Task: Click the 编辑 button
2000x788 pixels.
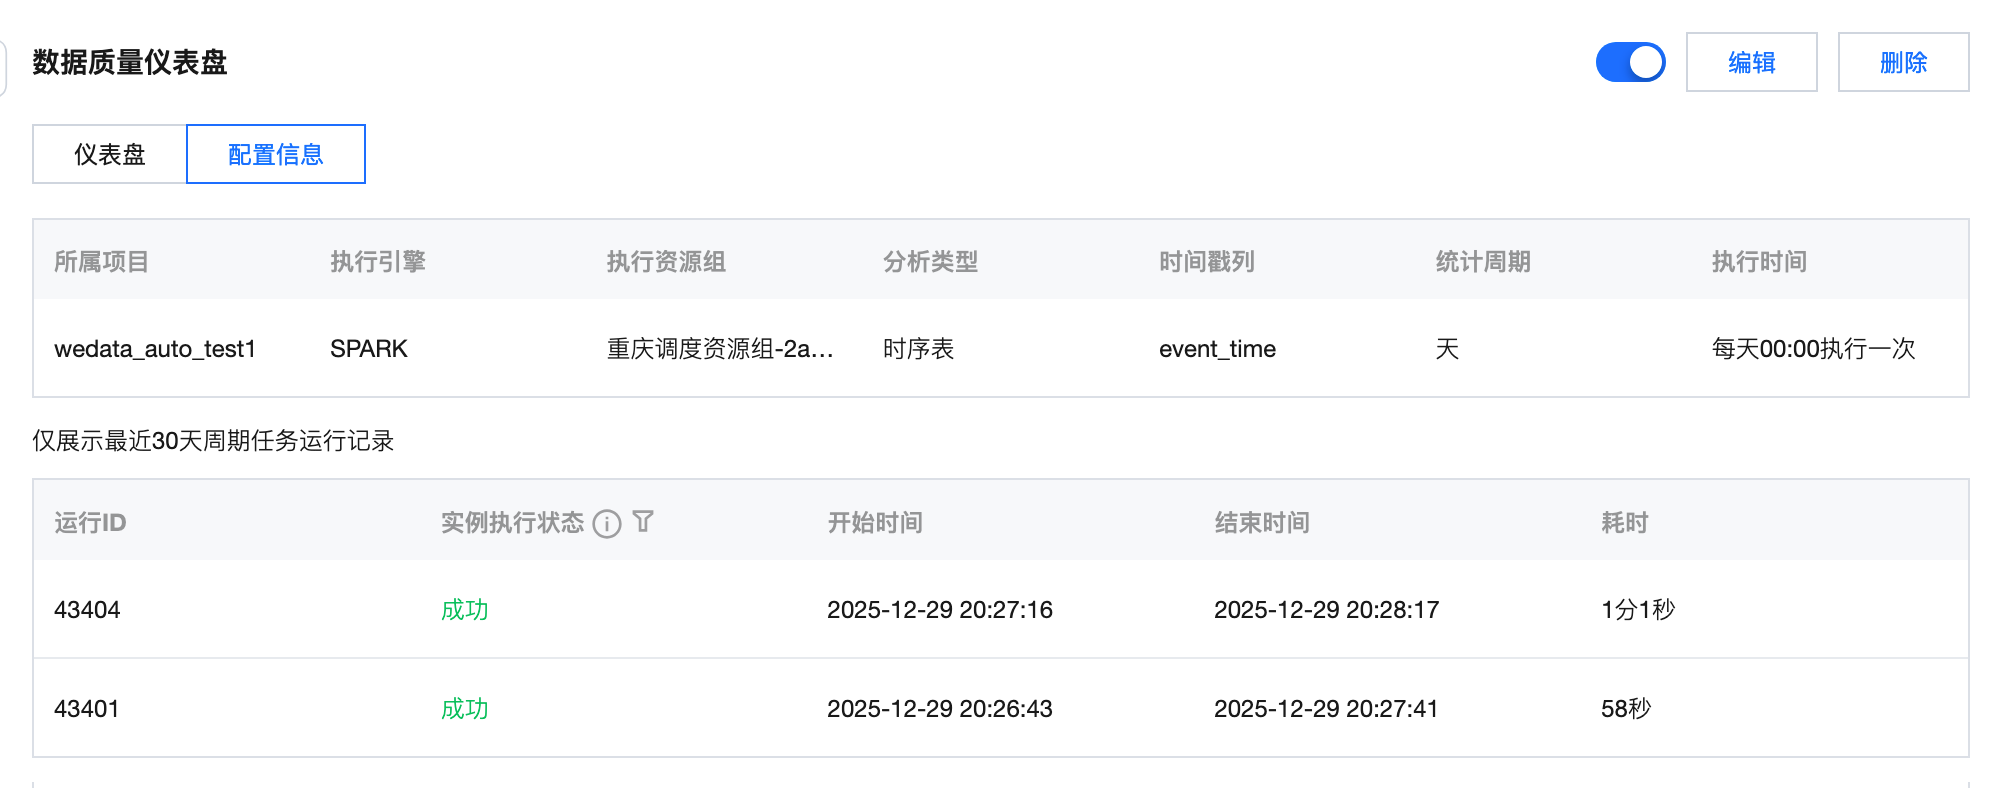Action: click(x=1751, y=62)
